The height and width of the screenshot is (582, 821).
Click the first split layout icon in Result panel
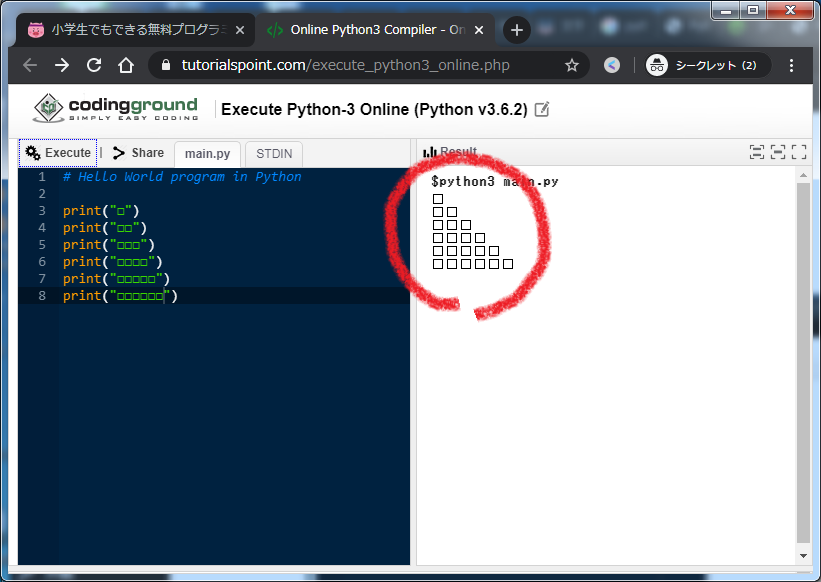pos(757,152)
